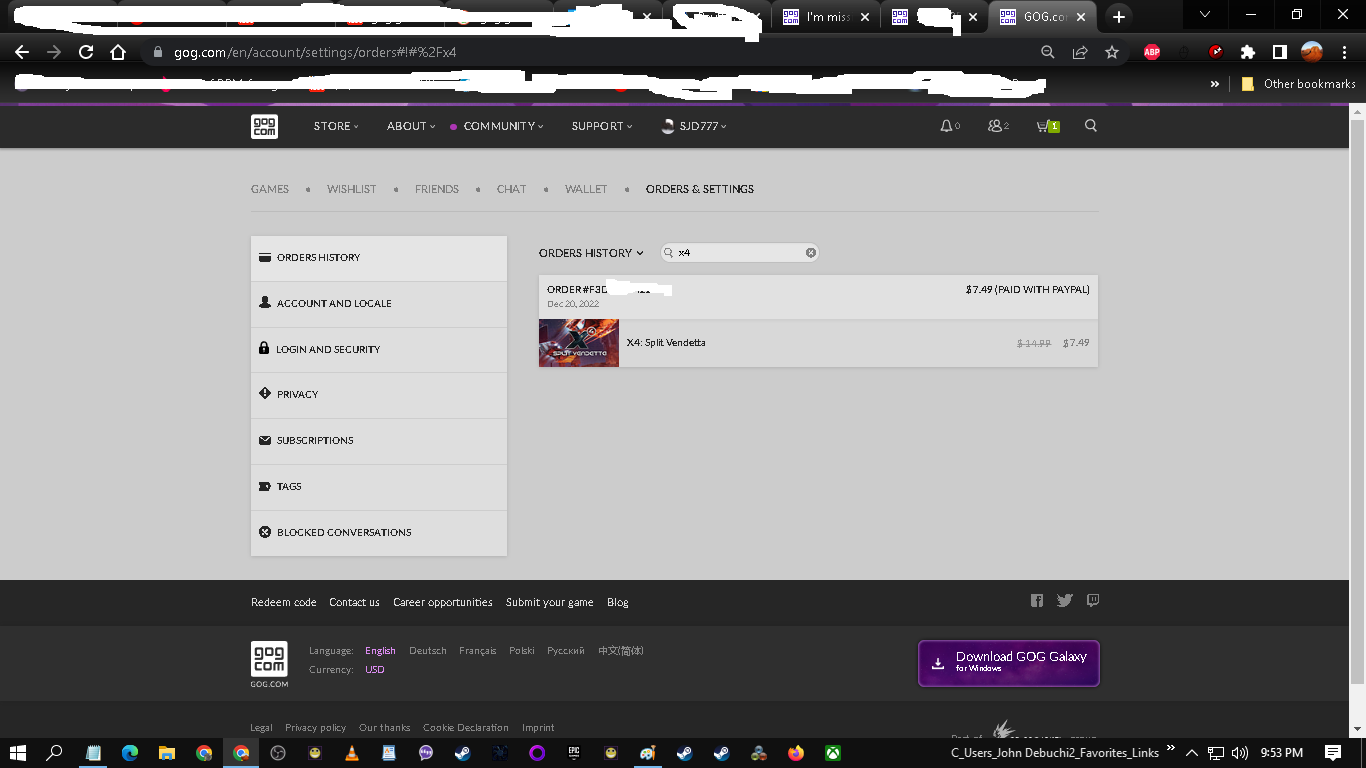Select ORDERS & SETTINGS tab
Image resolution: width=1366 pixels, height=768 pixels.
tap(700, 189)
